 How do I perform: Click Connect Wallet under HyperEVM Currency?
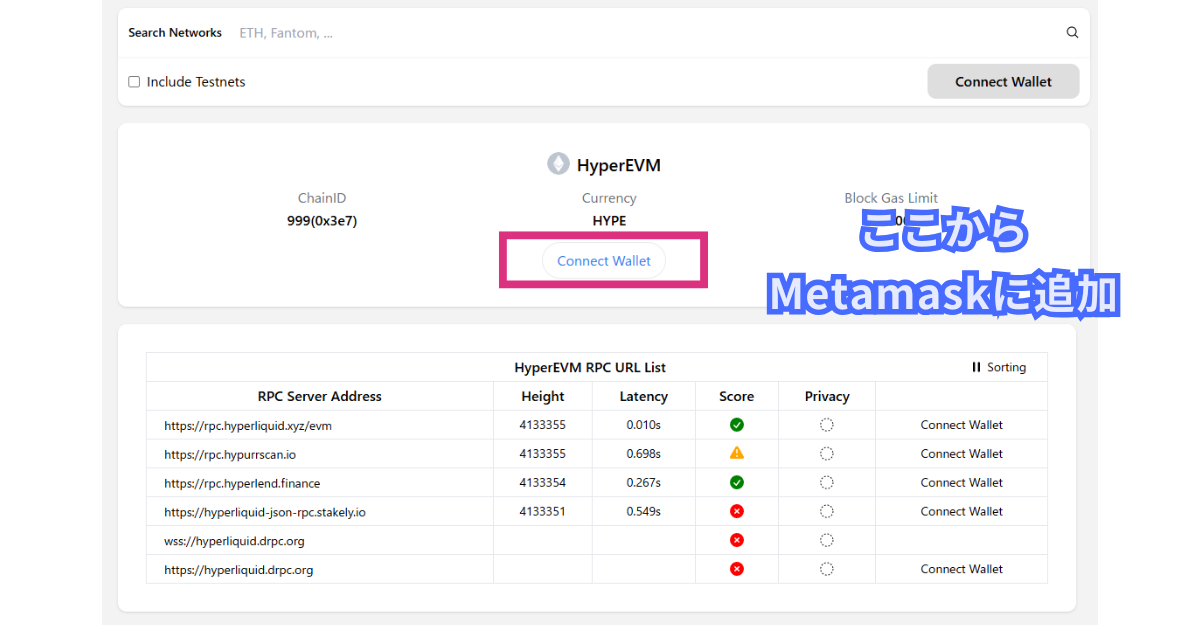point(604,261)
